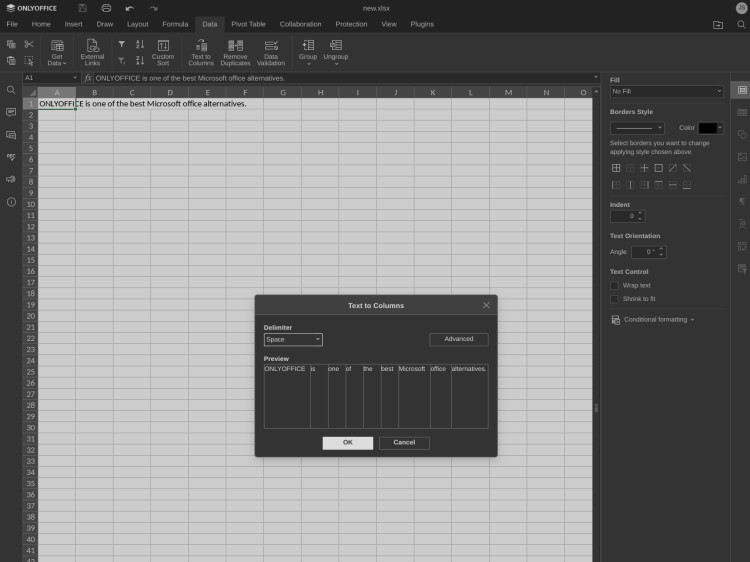Click the search icon at top right
750x562 pixels.
point(741,24)
